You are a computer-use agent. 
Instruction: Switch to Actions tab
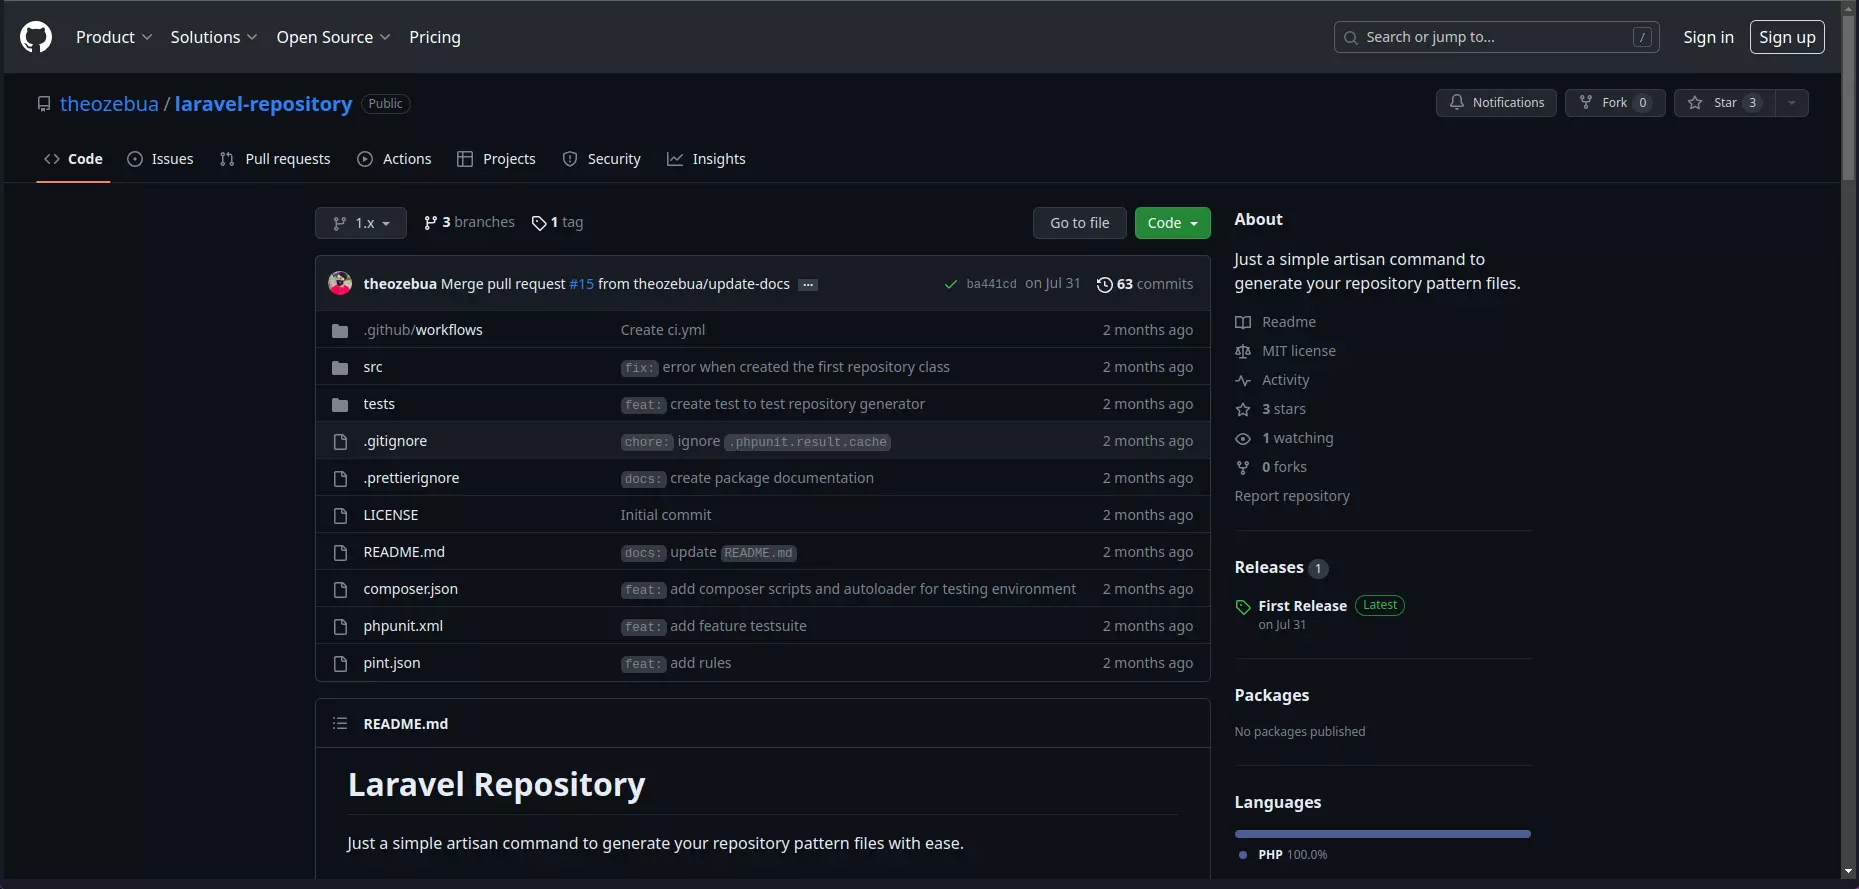click(x=394, y=159)
